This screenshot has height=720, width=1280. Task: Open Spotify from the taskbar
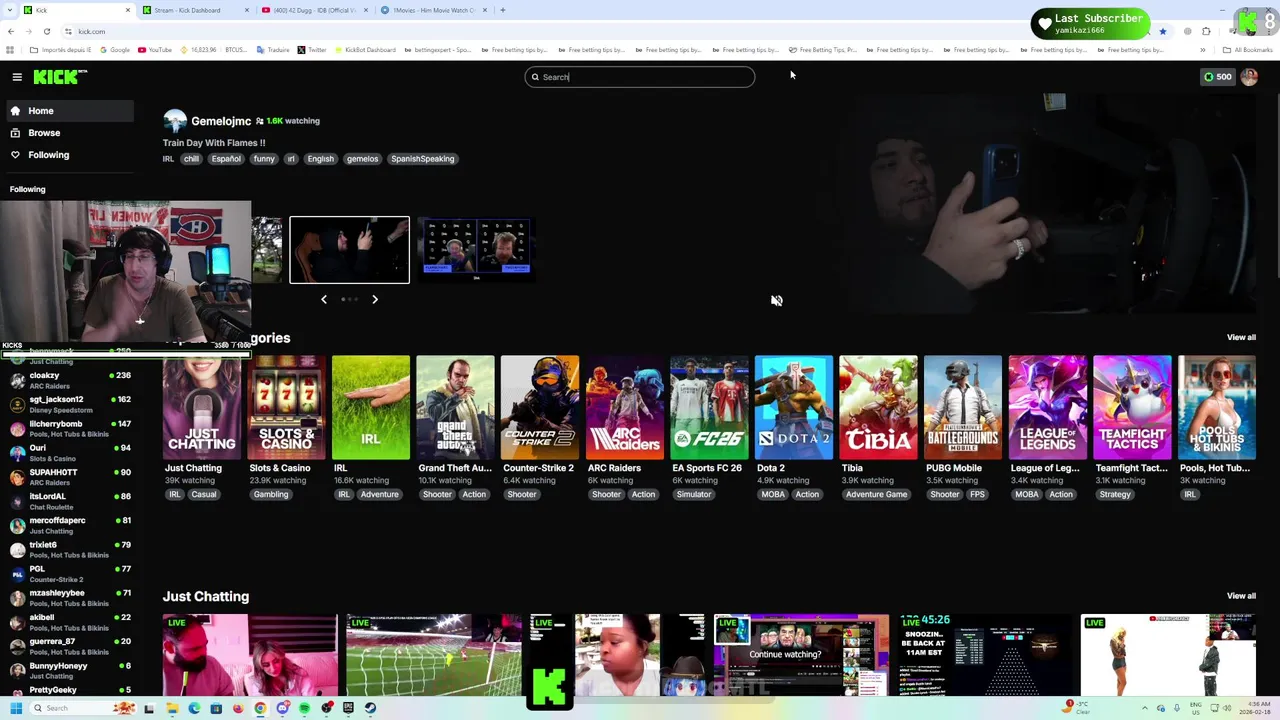click(304, 708)
